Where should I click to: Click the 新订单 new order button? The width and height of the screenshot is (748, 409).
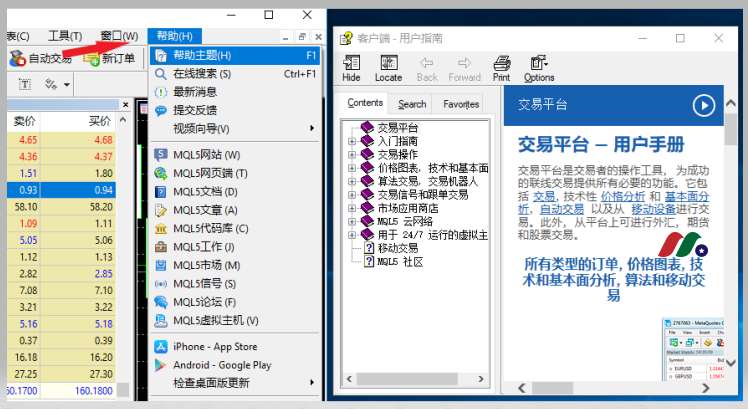[x=109, y=58]
